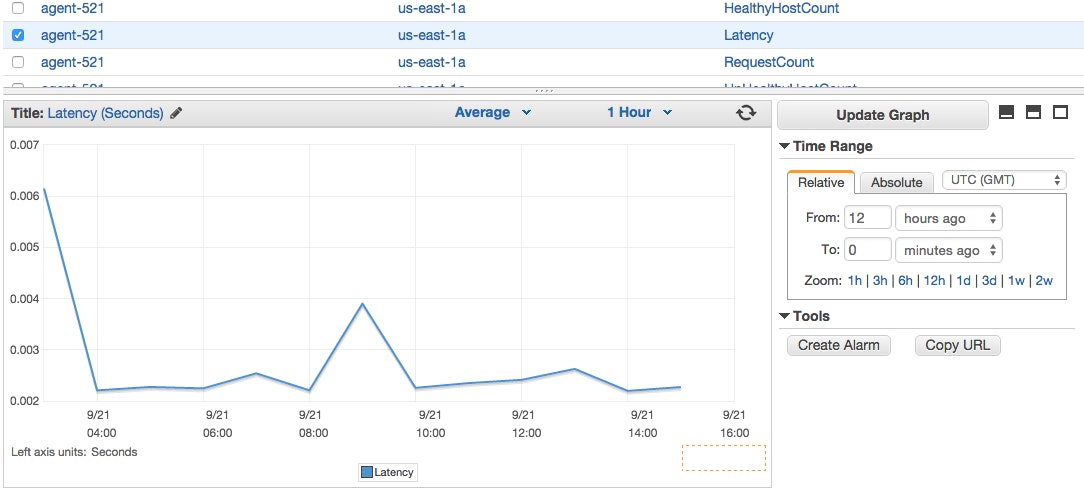Refresh the graph with circular arrows icon
The image size is (1084, 497).
coord(746,113)
